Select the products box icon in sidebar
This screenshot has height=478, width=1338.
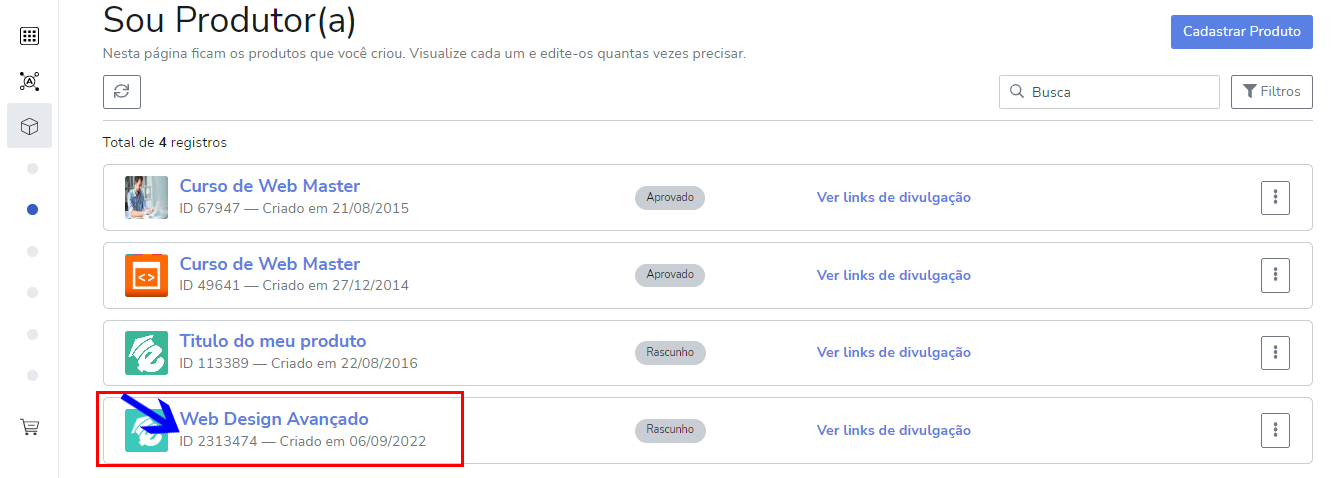(29, 126)
